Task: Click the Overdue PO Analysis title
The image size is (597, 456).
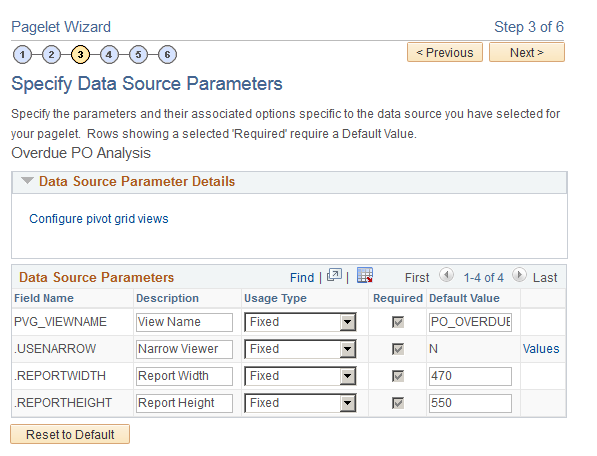Action: tap(81, 153)
